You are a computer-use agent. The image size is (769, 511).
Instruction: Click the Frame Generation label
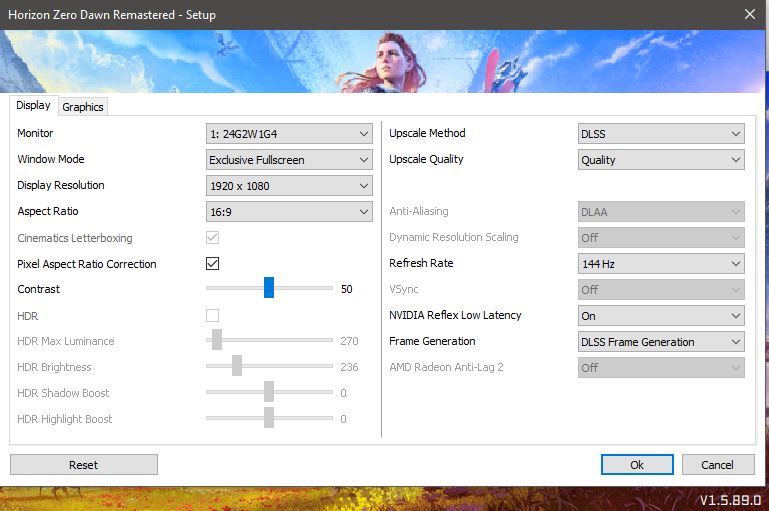click(x=432, y=341)
